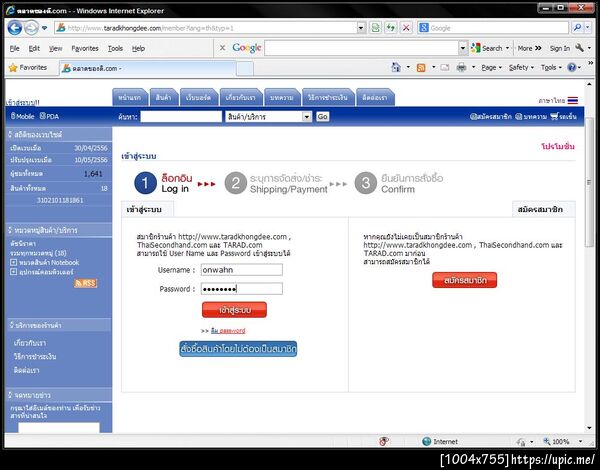The height and width of the screenshot is (470, 600).
Task: Click the browser Forward arrow button
Action: [31, 28]
